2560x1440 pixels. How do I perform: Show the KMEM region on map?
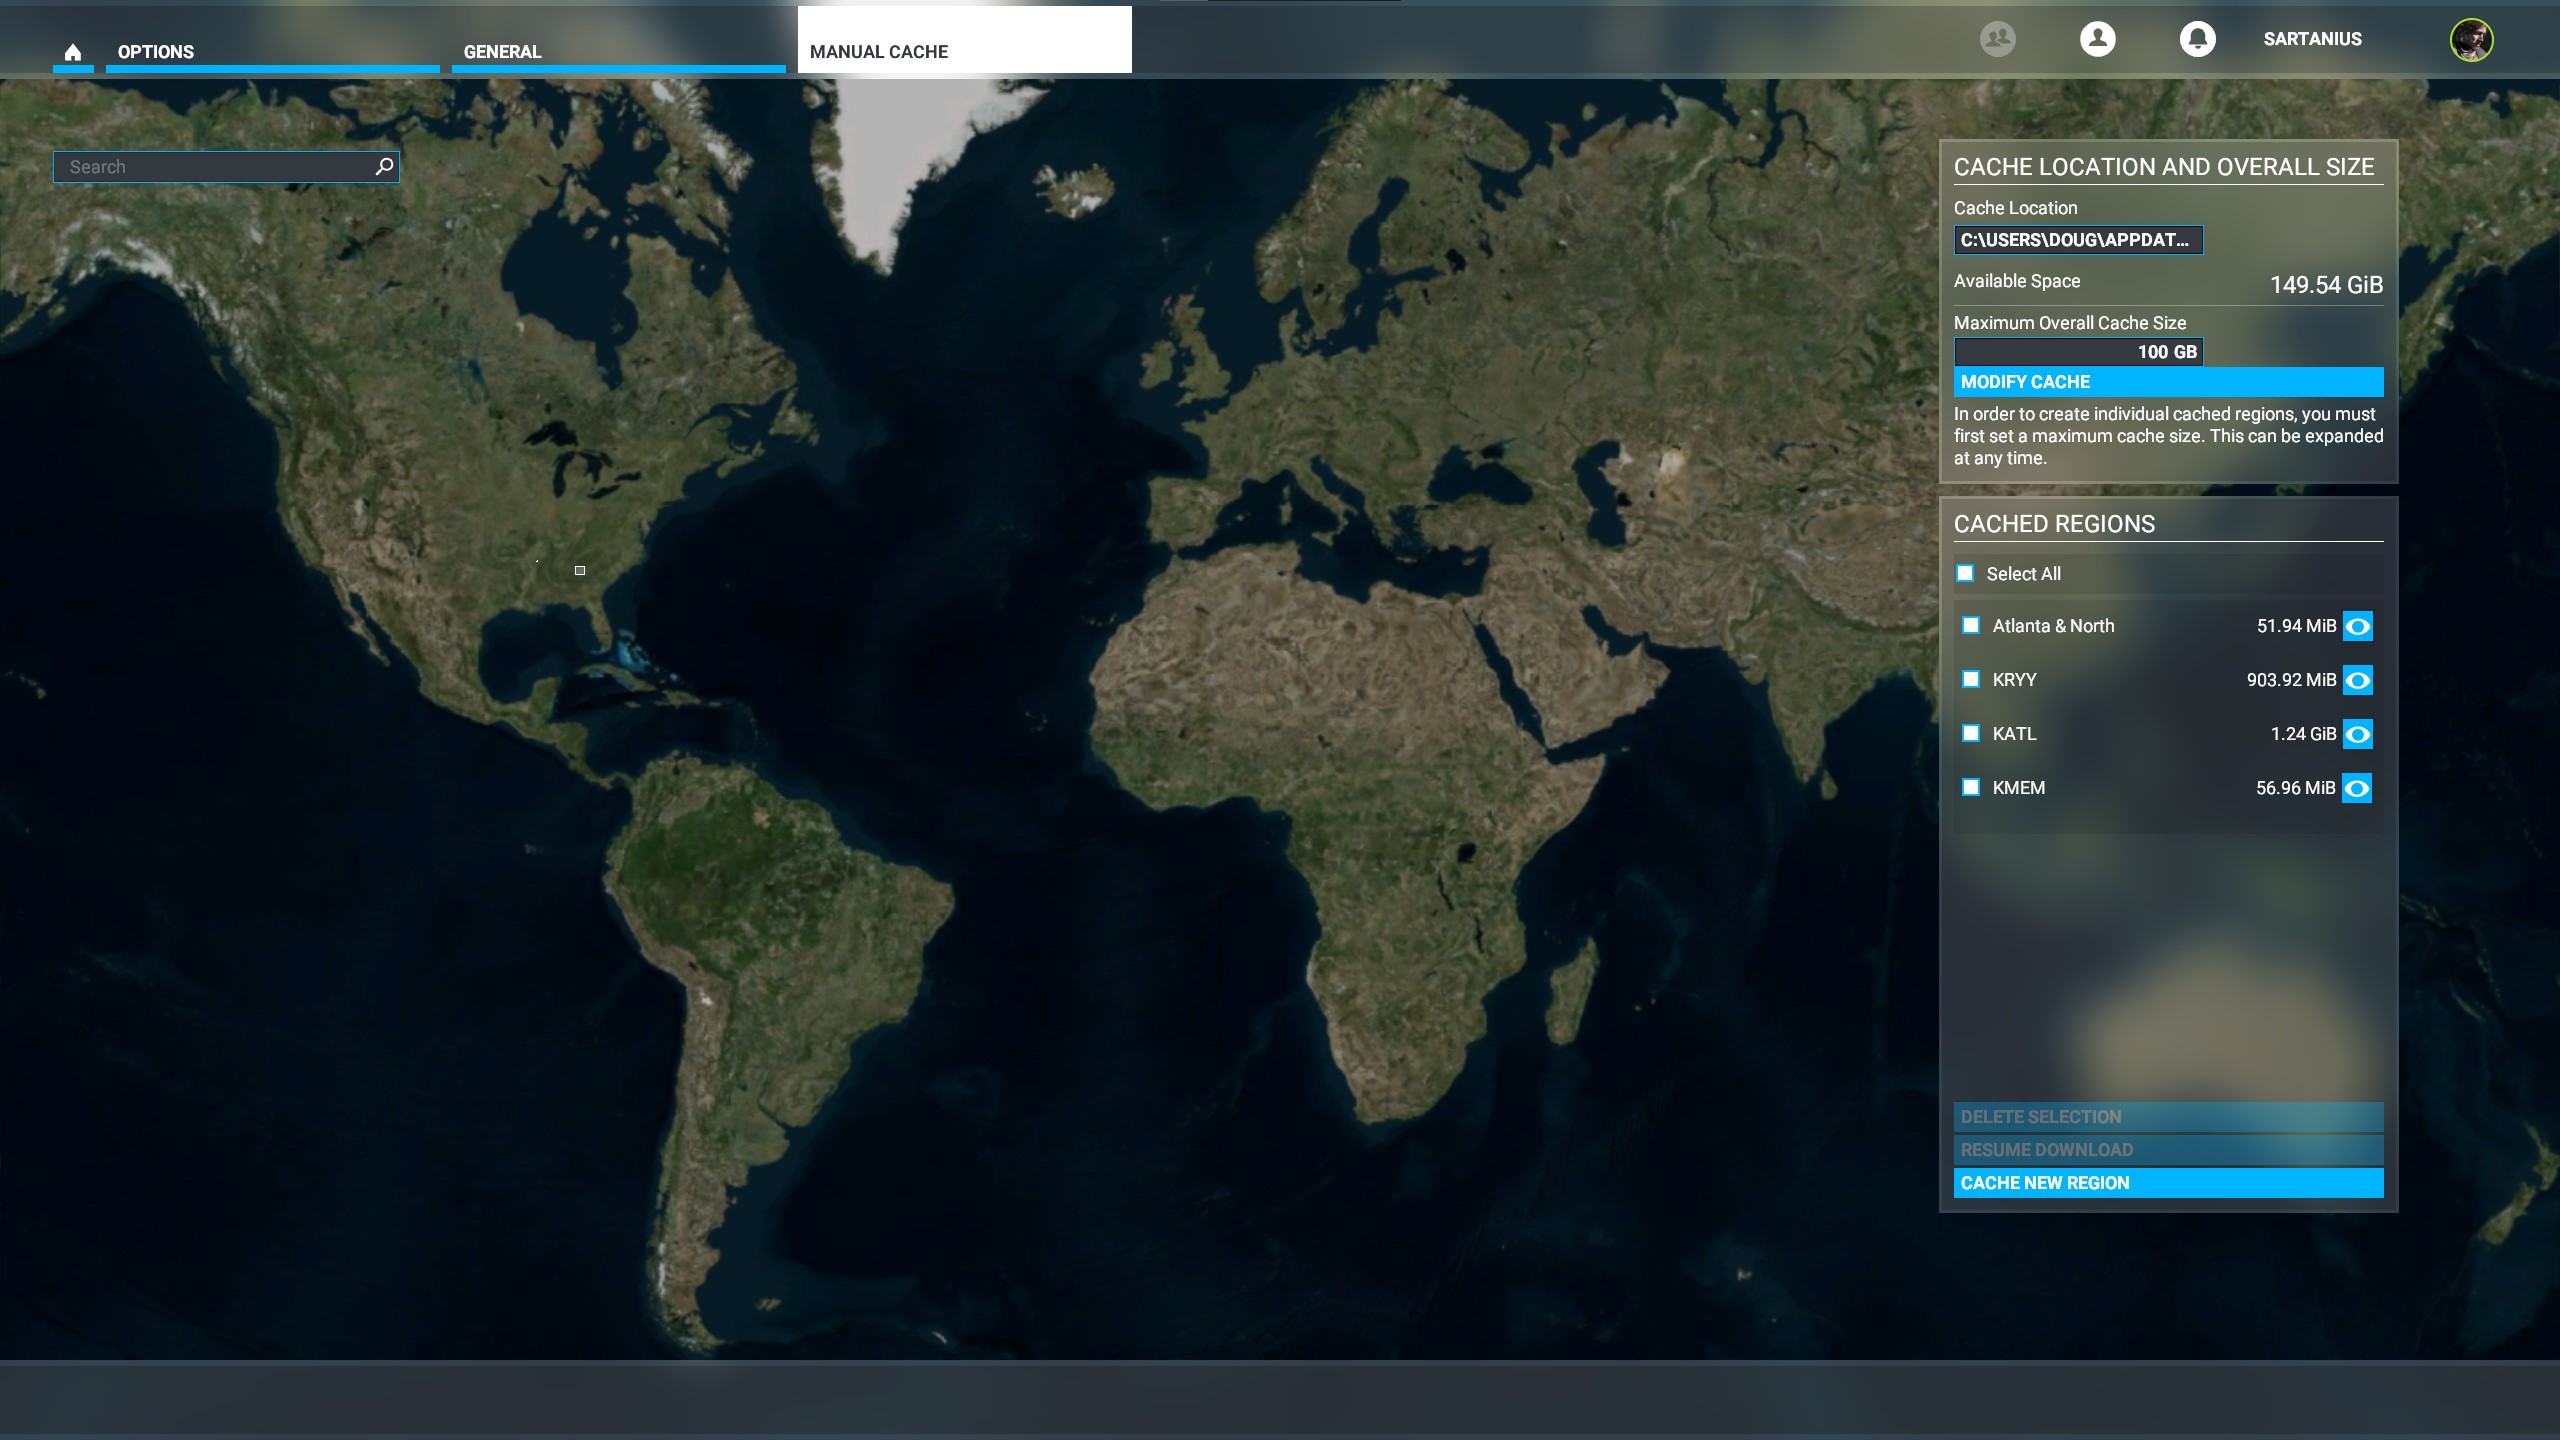point(2357,788)
